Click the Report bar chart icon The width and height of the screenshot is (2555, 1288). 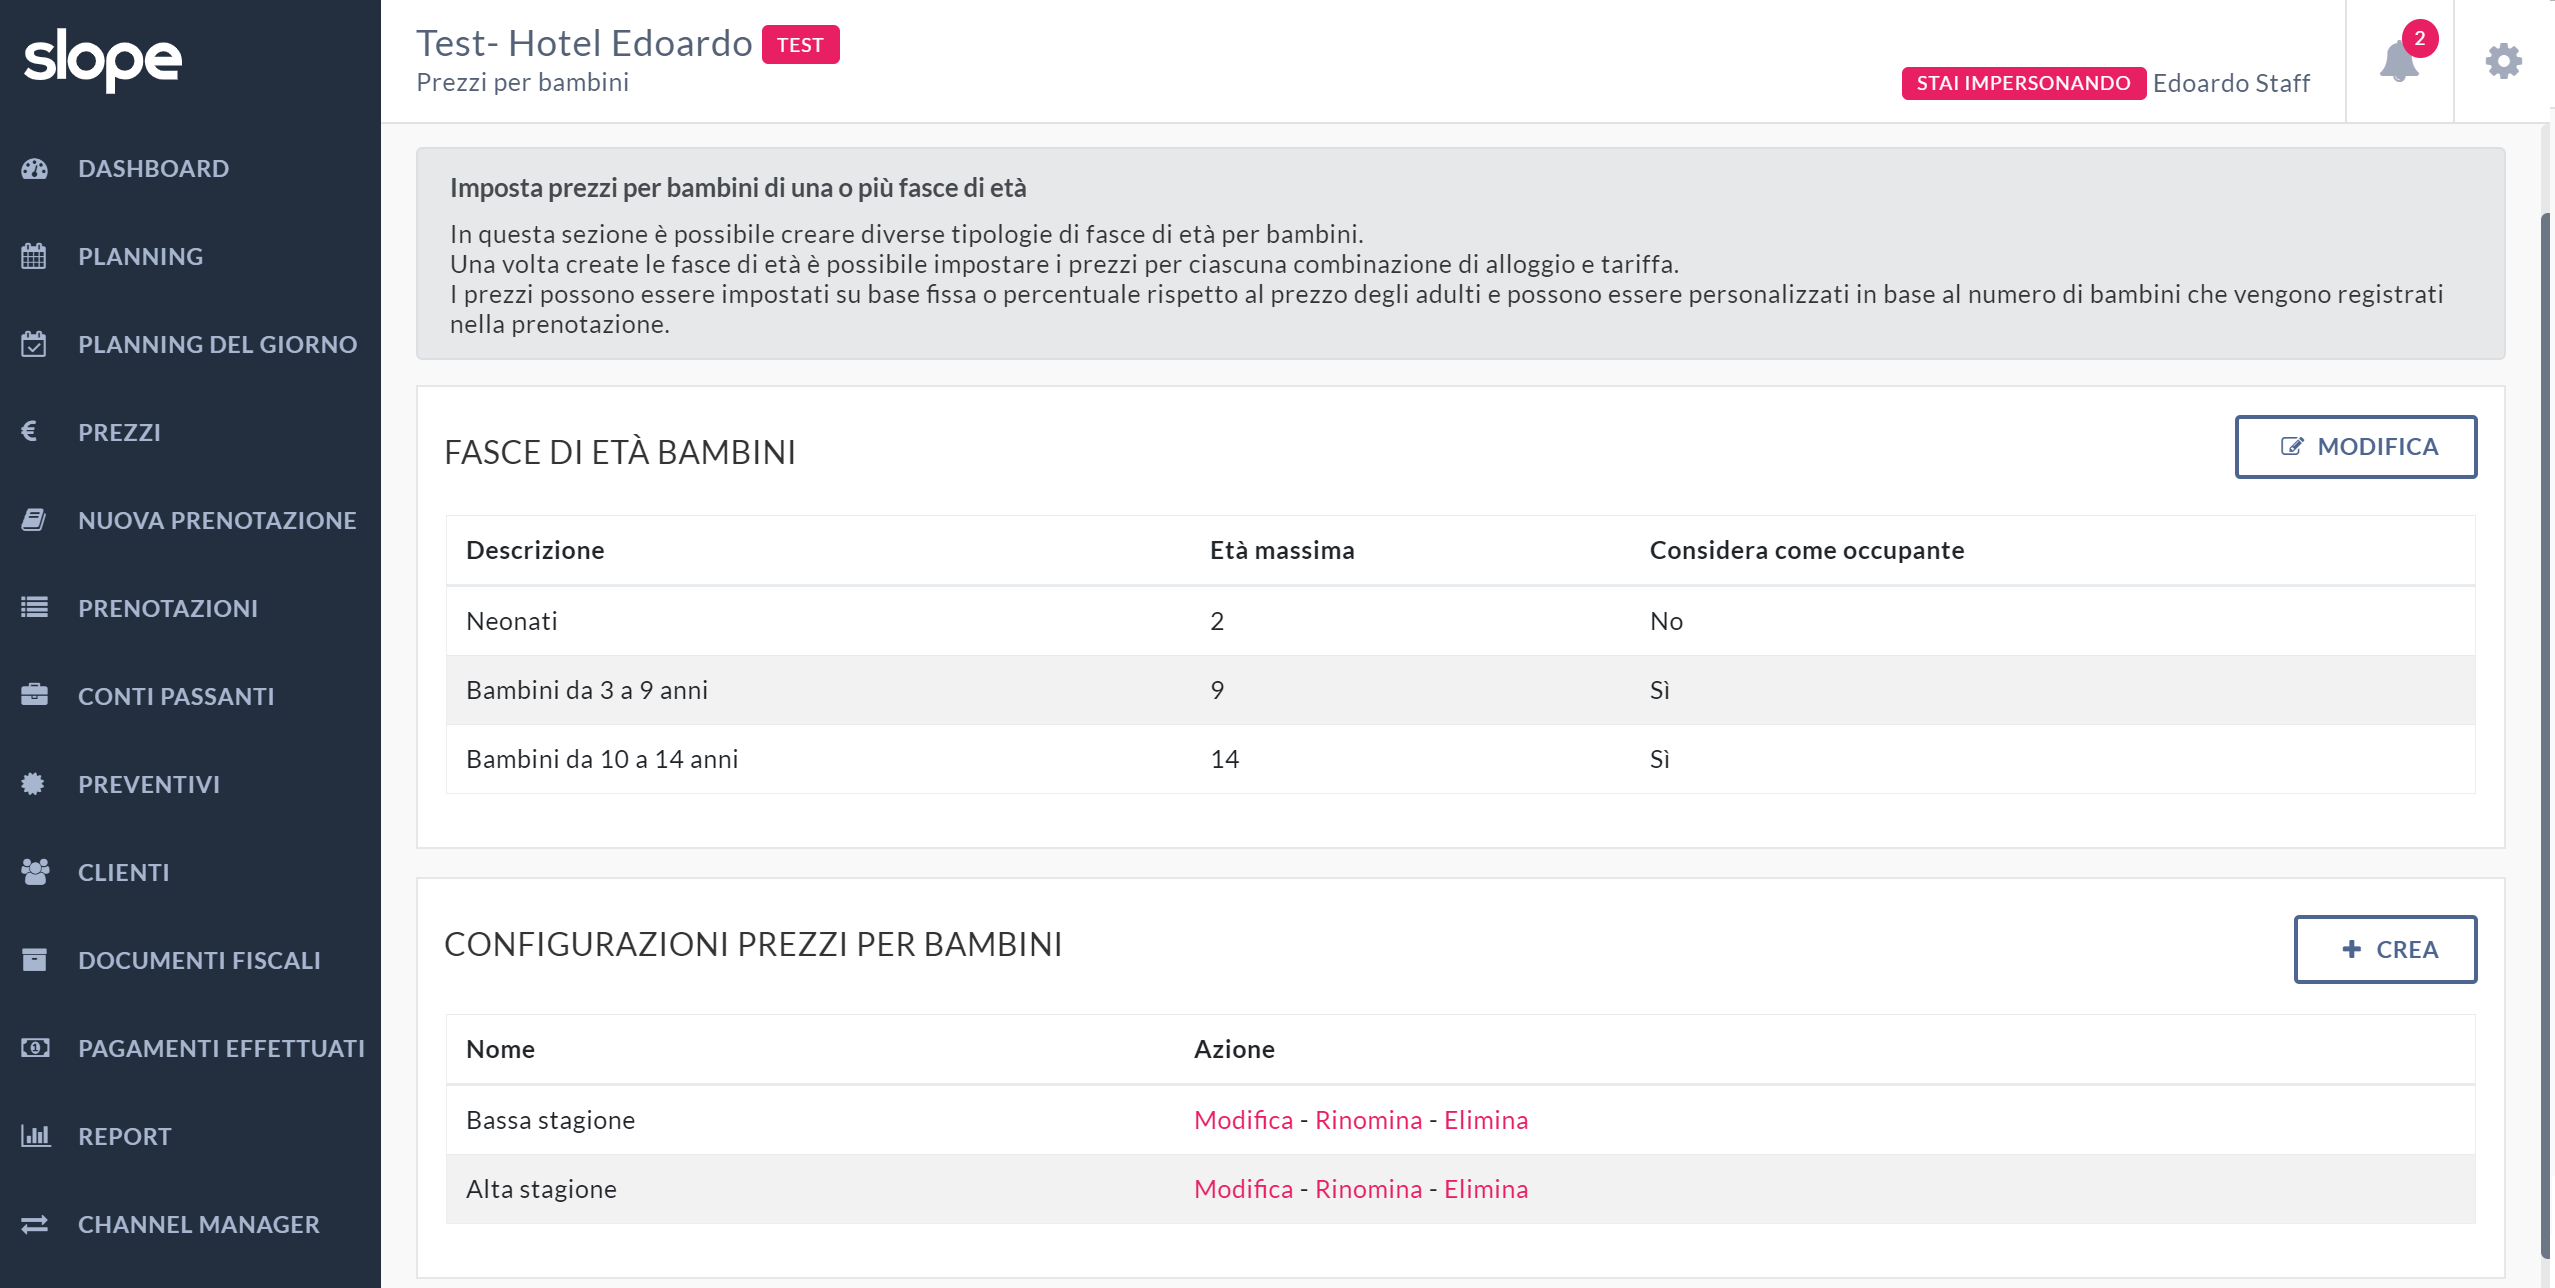[34, 1136]
